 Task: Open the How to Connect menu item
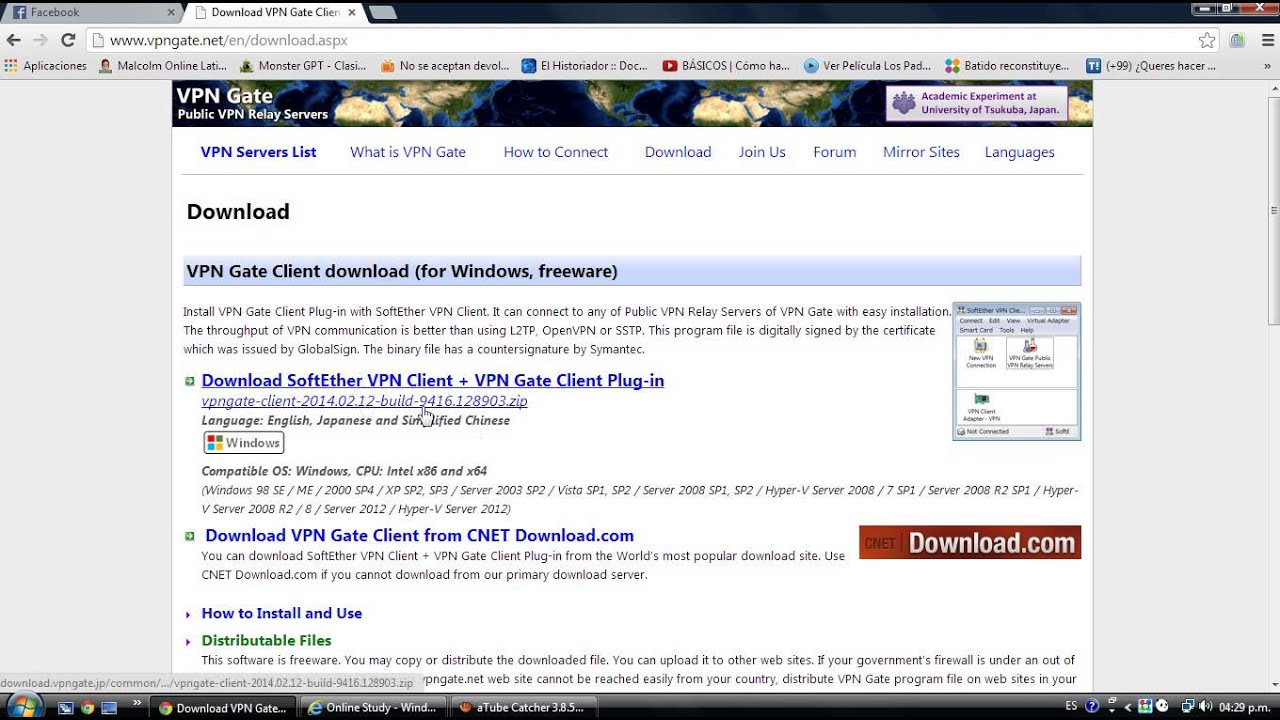coord(556,152)
